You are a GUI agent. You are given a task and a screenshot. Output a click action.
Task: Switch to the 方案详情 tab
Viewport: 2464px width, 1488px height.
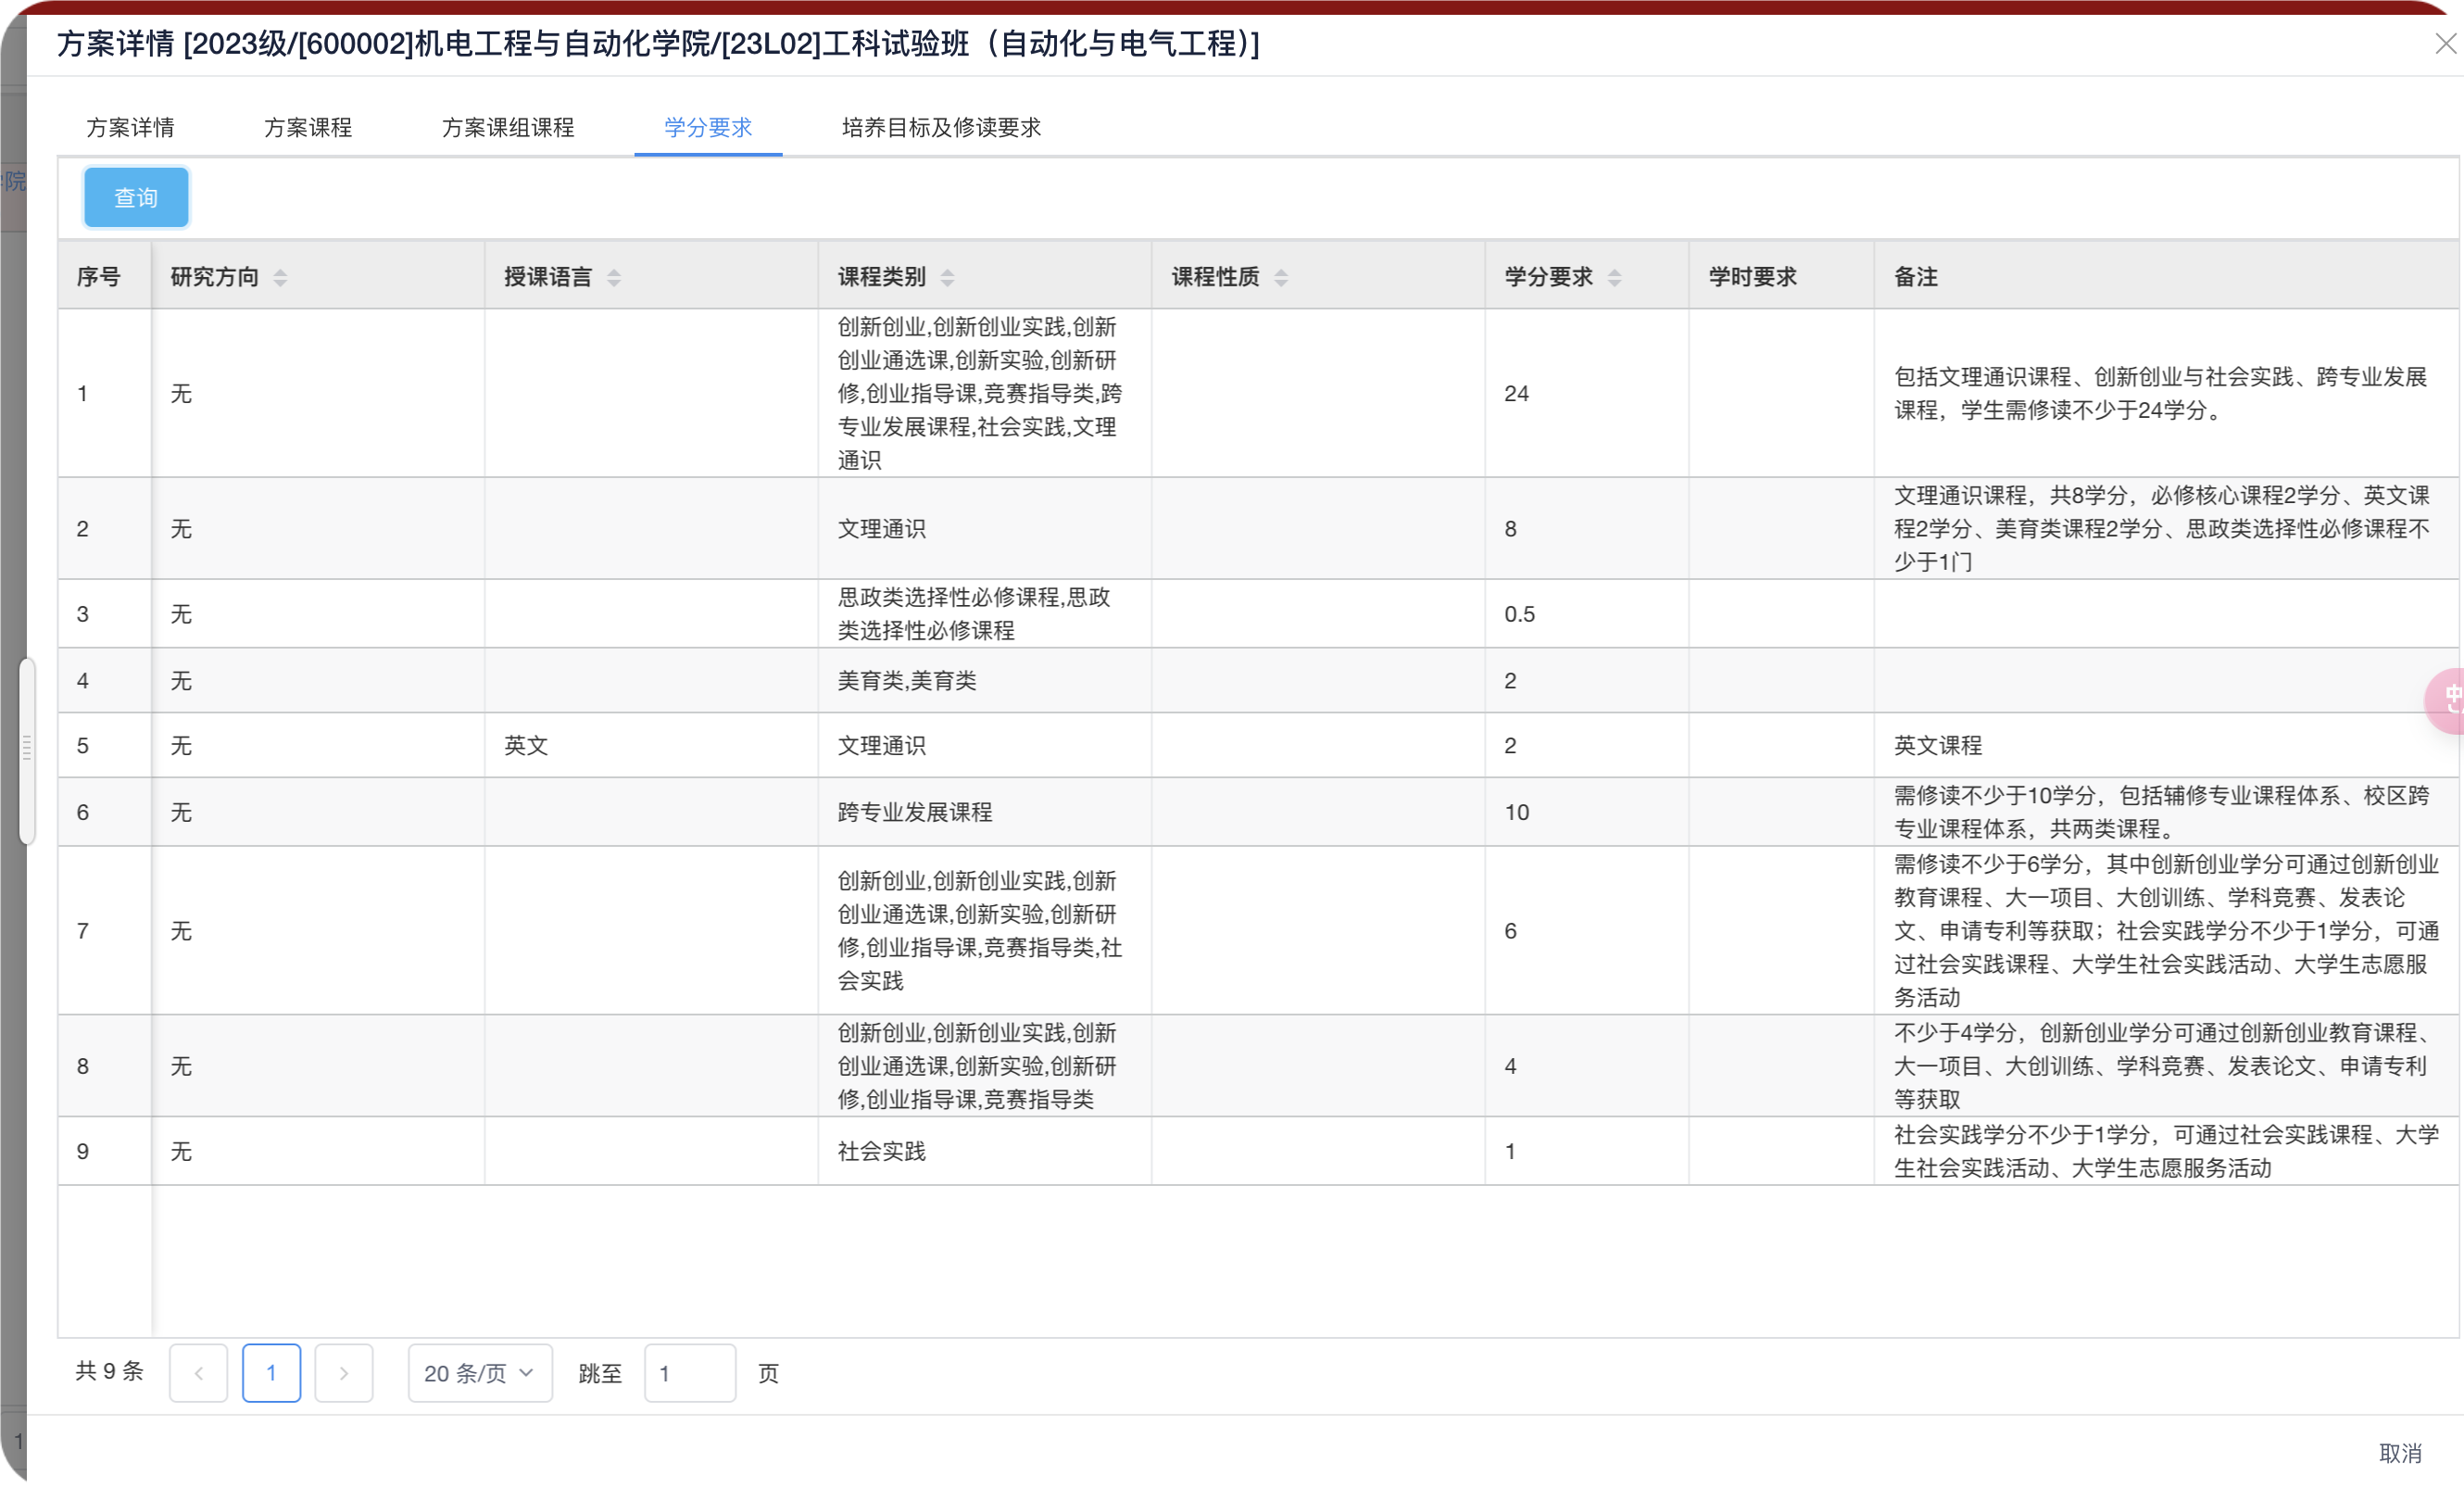click(x=130, y=128)
